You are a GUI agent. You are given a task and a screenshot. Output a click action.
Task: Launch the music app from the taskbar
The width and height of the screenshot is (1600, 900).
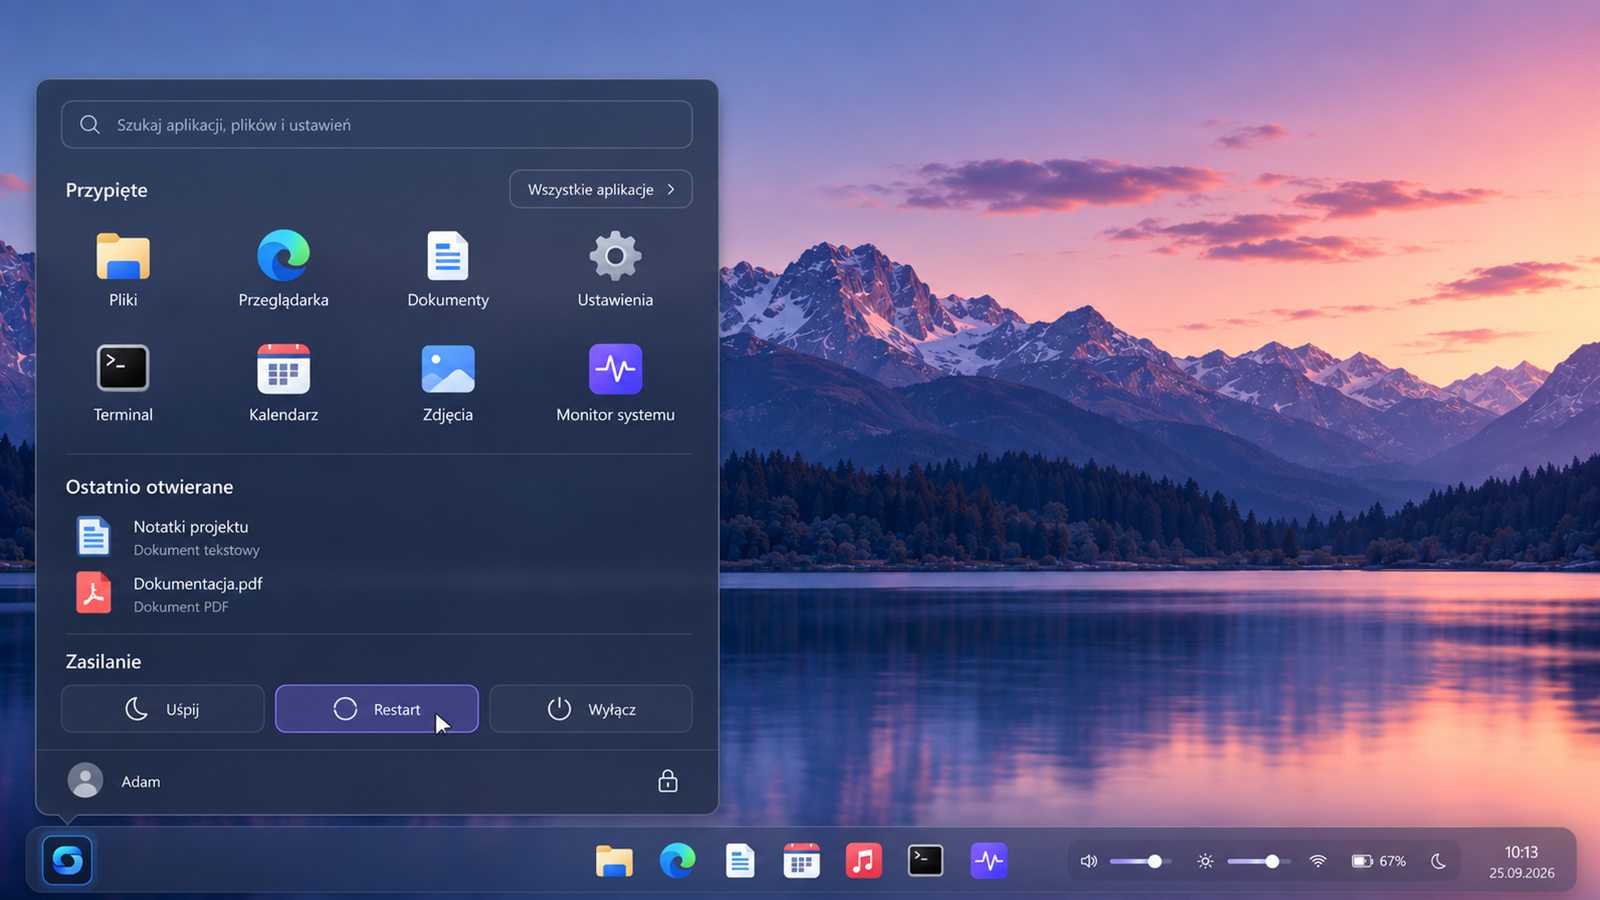coord(864,860)
